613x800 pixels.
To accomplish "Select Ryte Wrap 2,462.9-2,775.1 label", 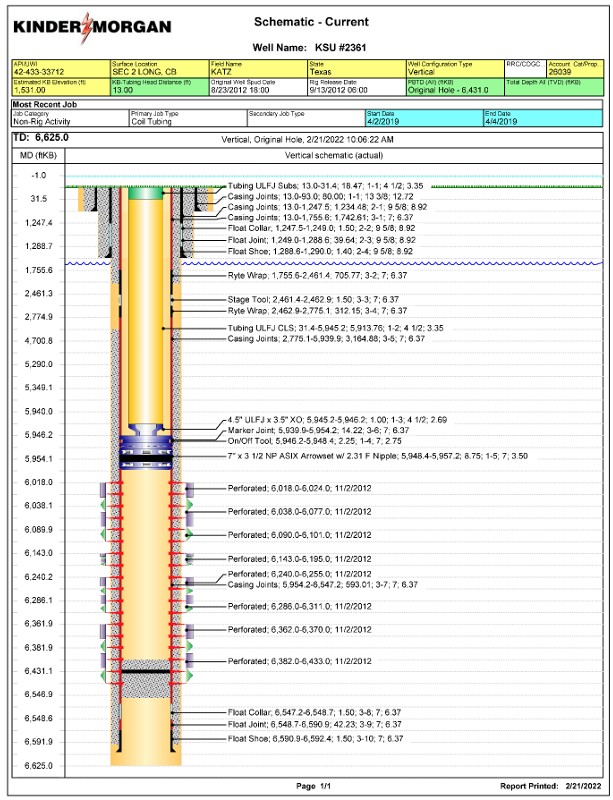I will coord(317,311).
